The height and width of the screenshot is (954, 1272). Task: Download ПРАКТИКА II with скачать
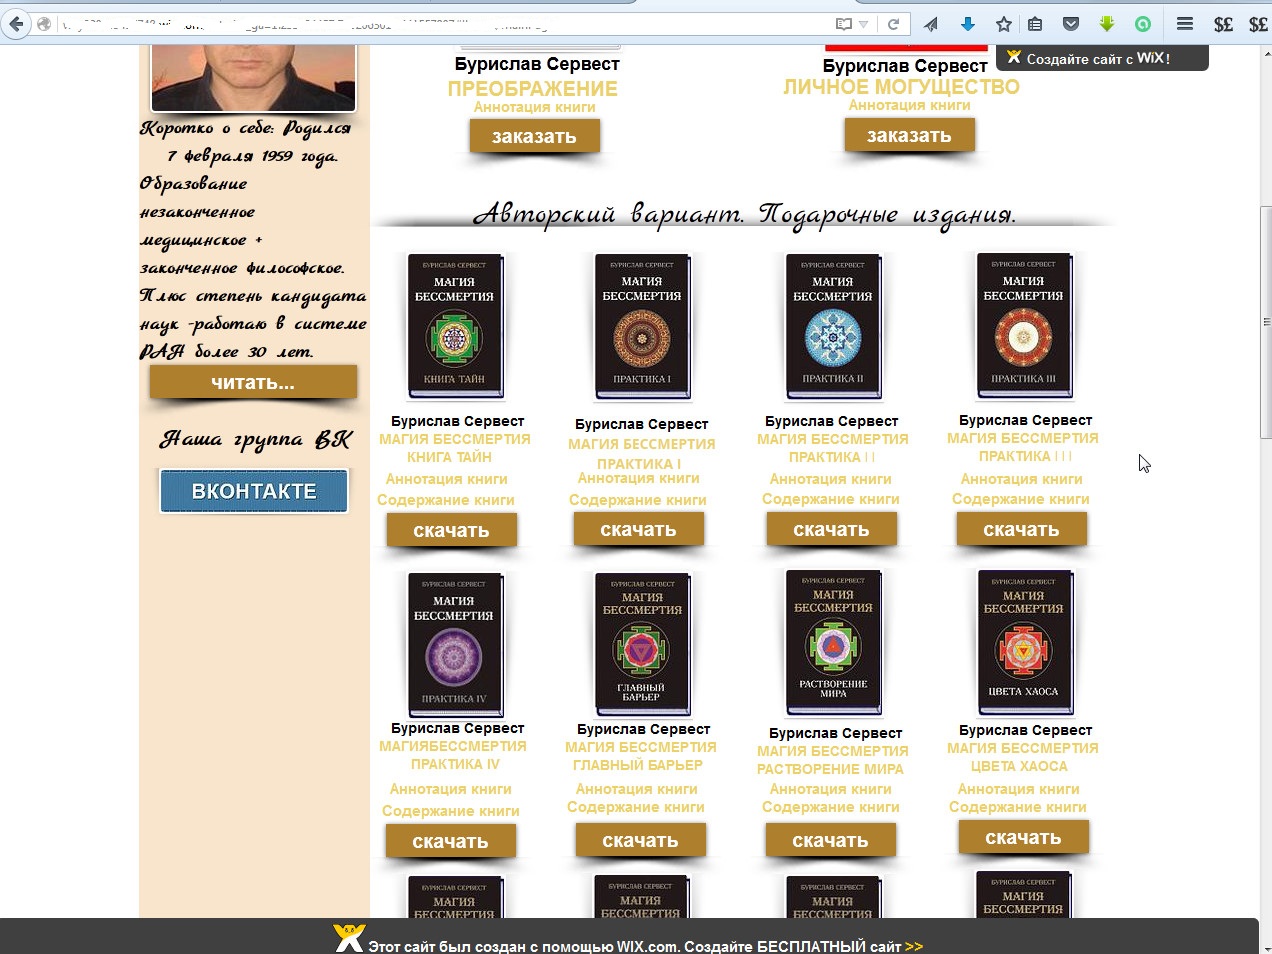tap(831, 530)
